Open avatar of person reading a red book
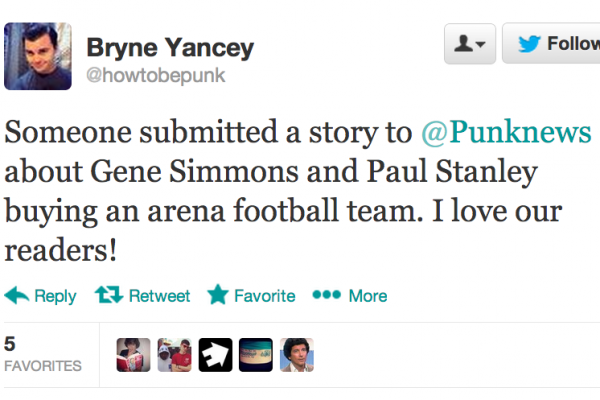The width and height of the screenshot is (600, 400). (x=133, y=355)
